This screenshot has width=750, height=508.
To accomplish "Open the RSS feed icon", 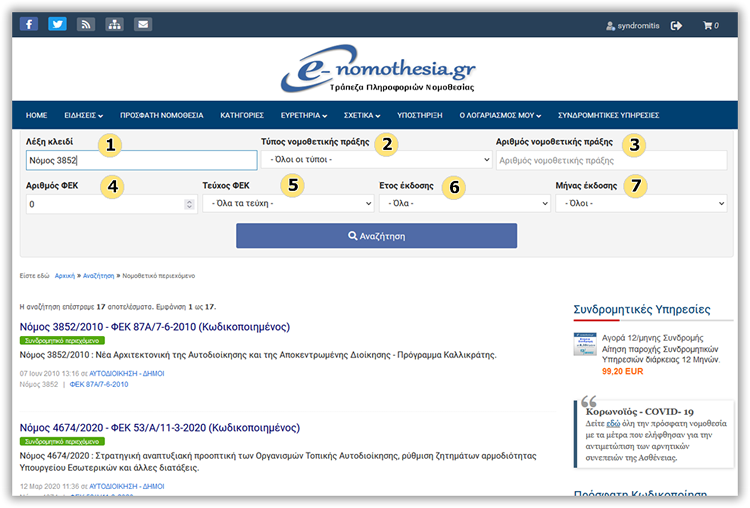I will tap(86, 24).
